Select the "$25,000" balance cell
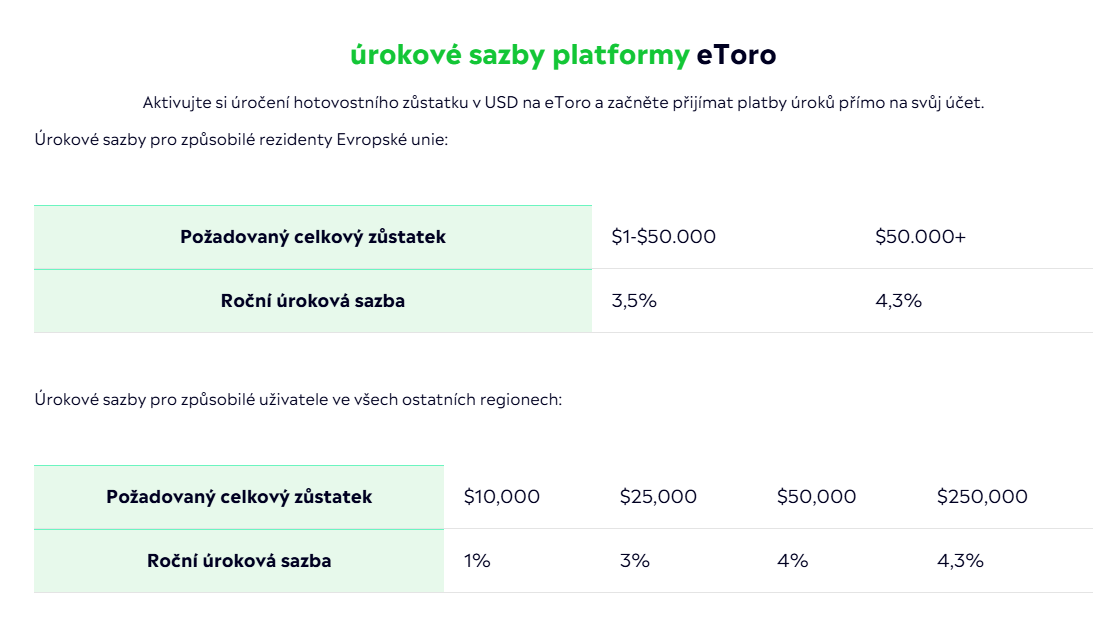Screen dimensions: 1107x625 coord(658,497)
